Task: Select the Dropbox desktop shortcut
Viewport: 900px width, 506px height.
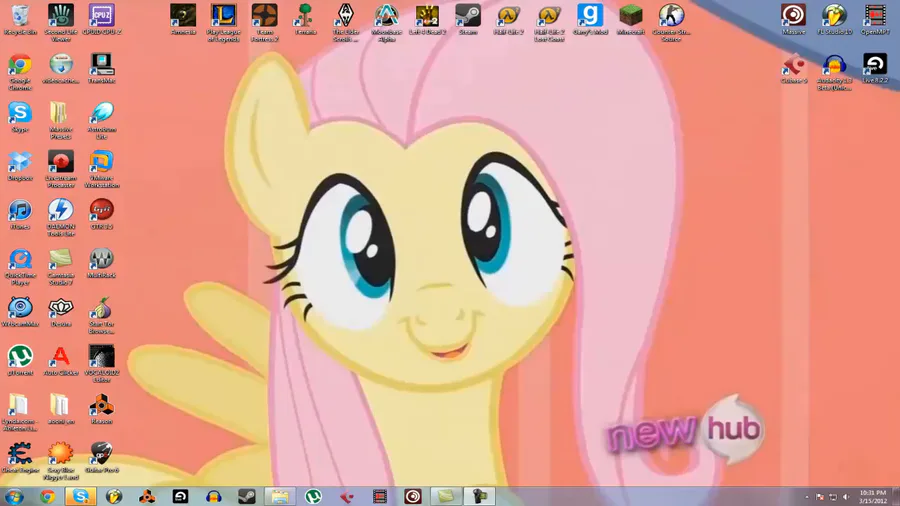Action: tap(20, 166)
